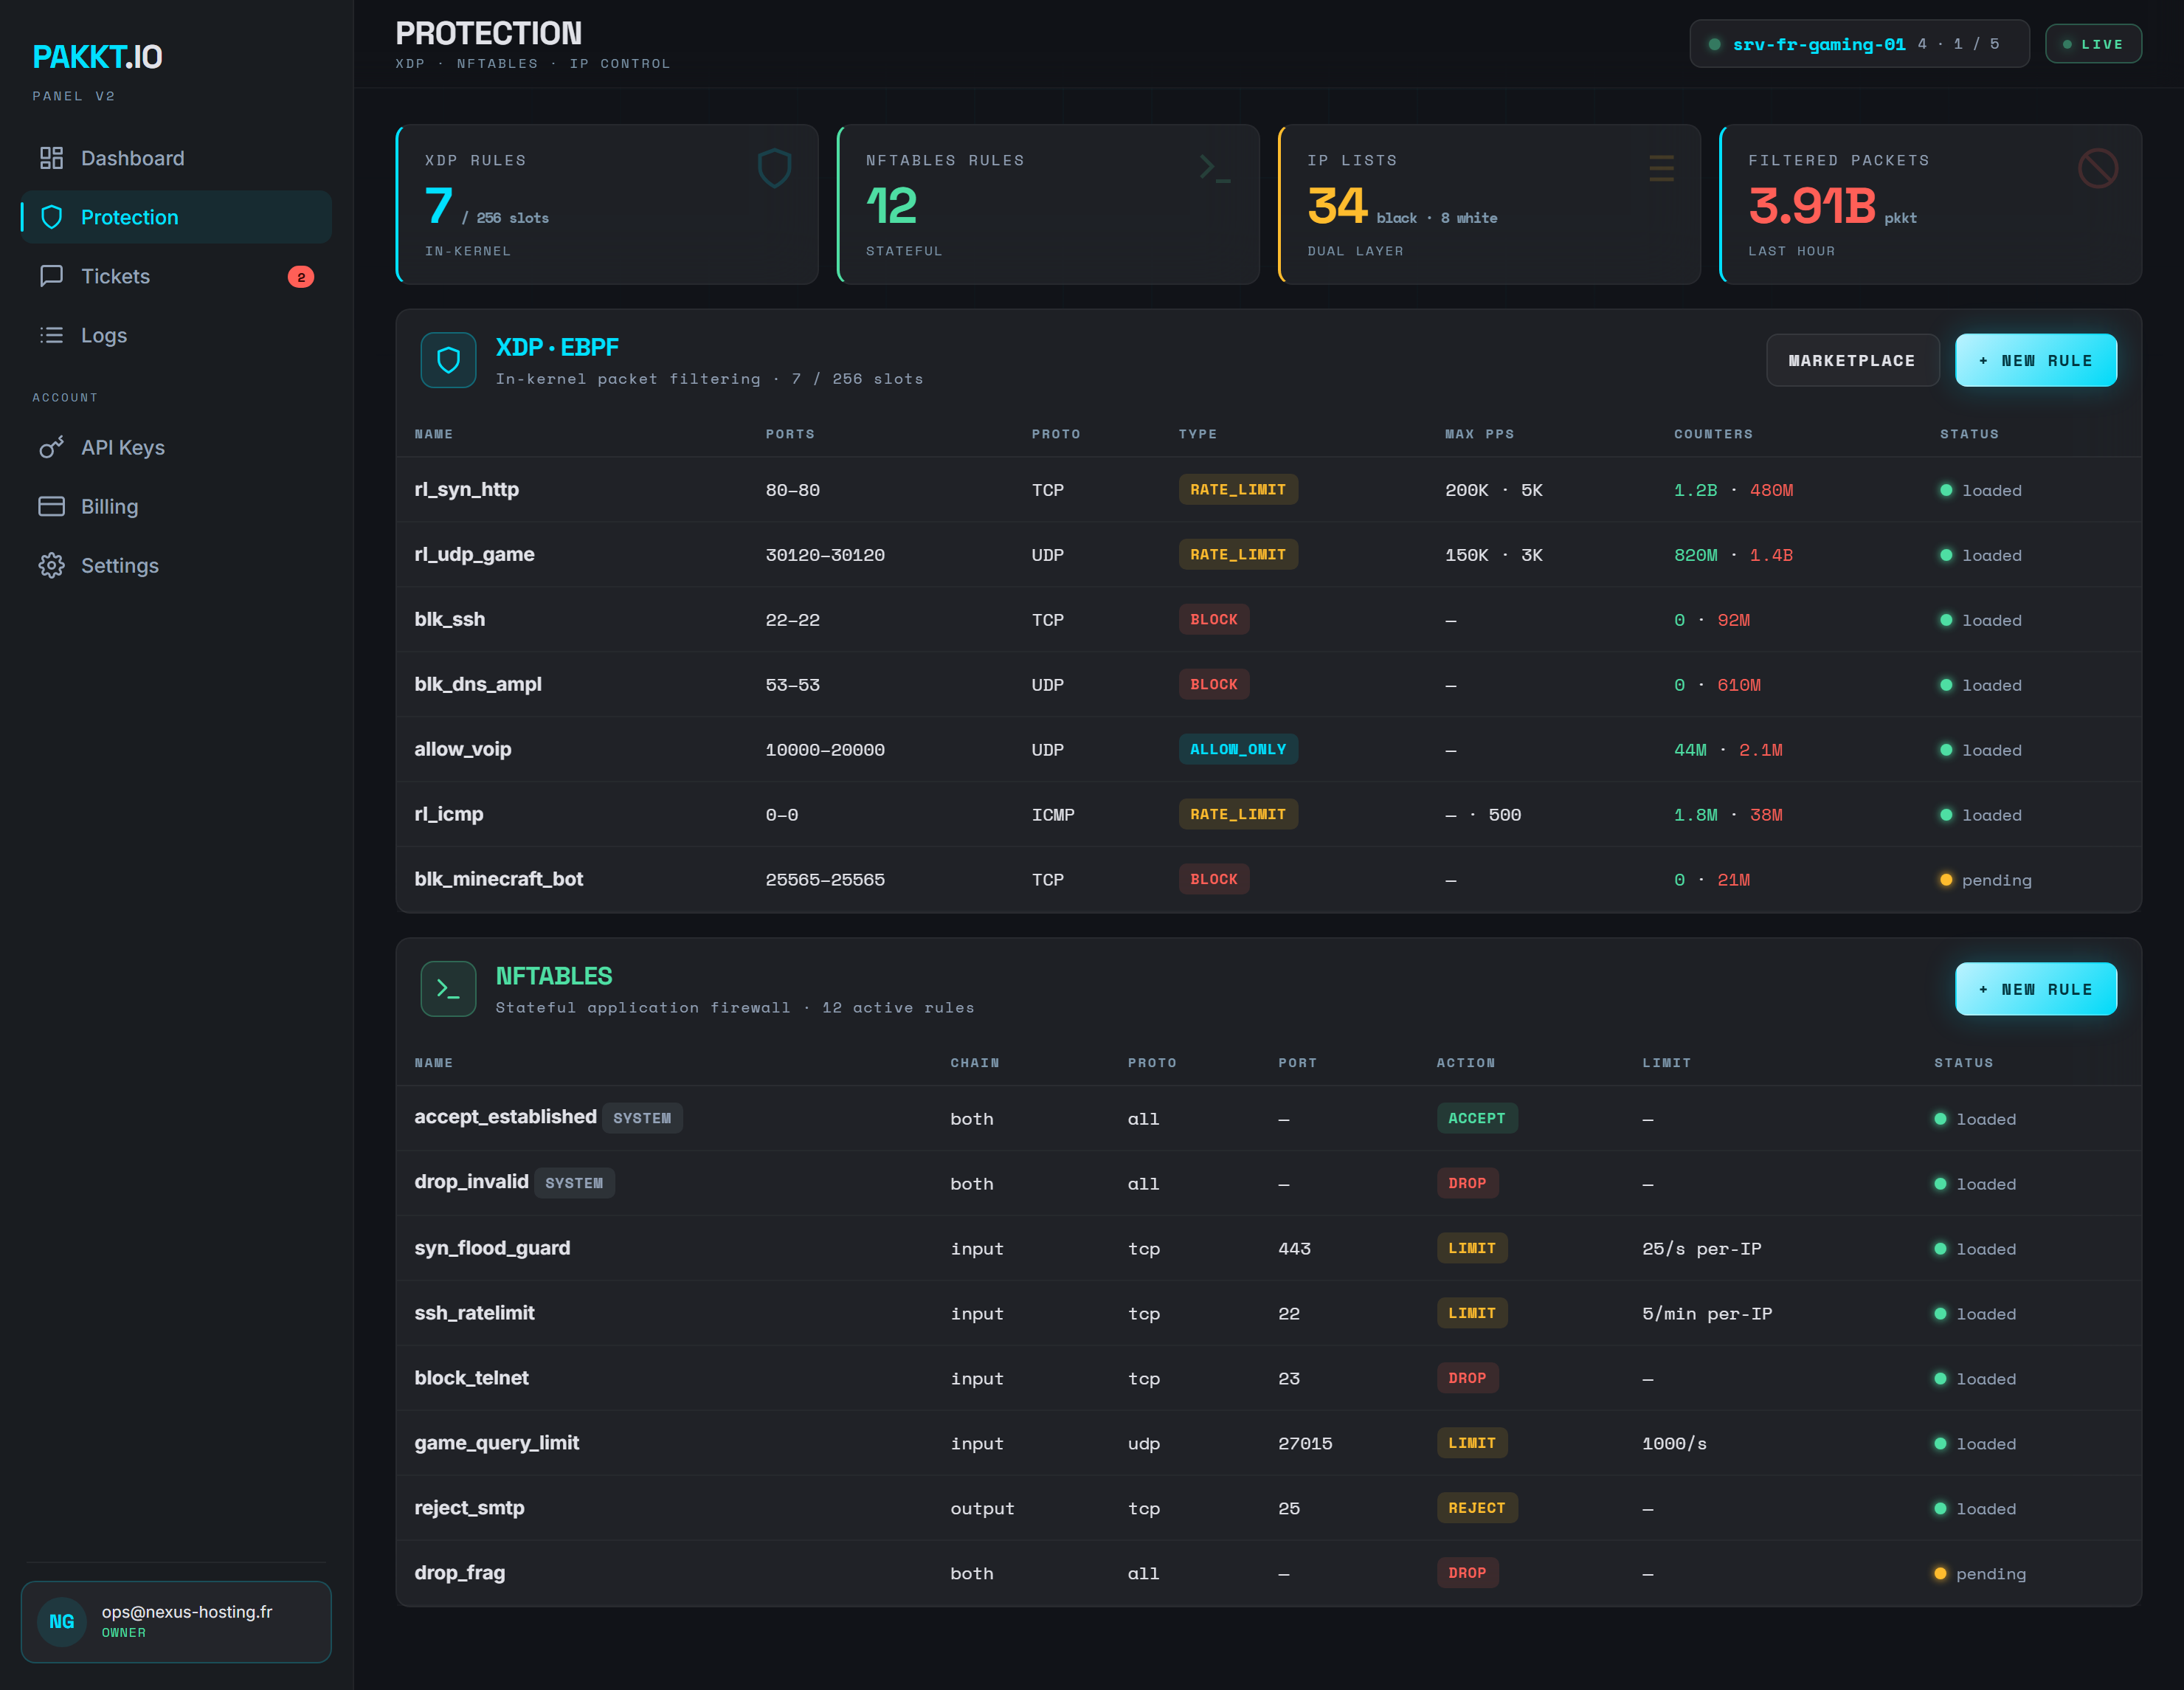Screen dimensions: 2184x1690
Task: Click the 200K · 5K max PPS value
Action: (x=1494, y=490)
